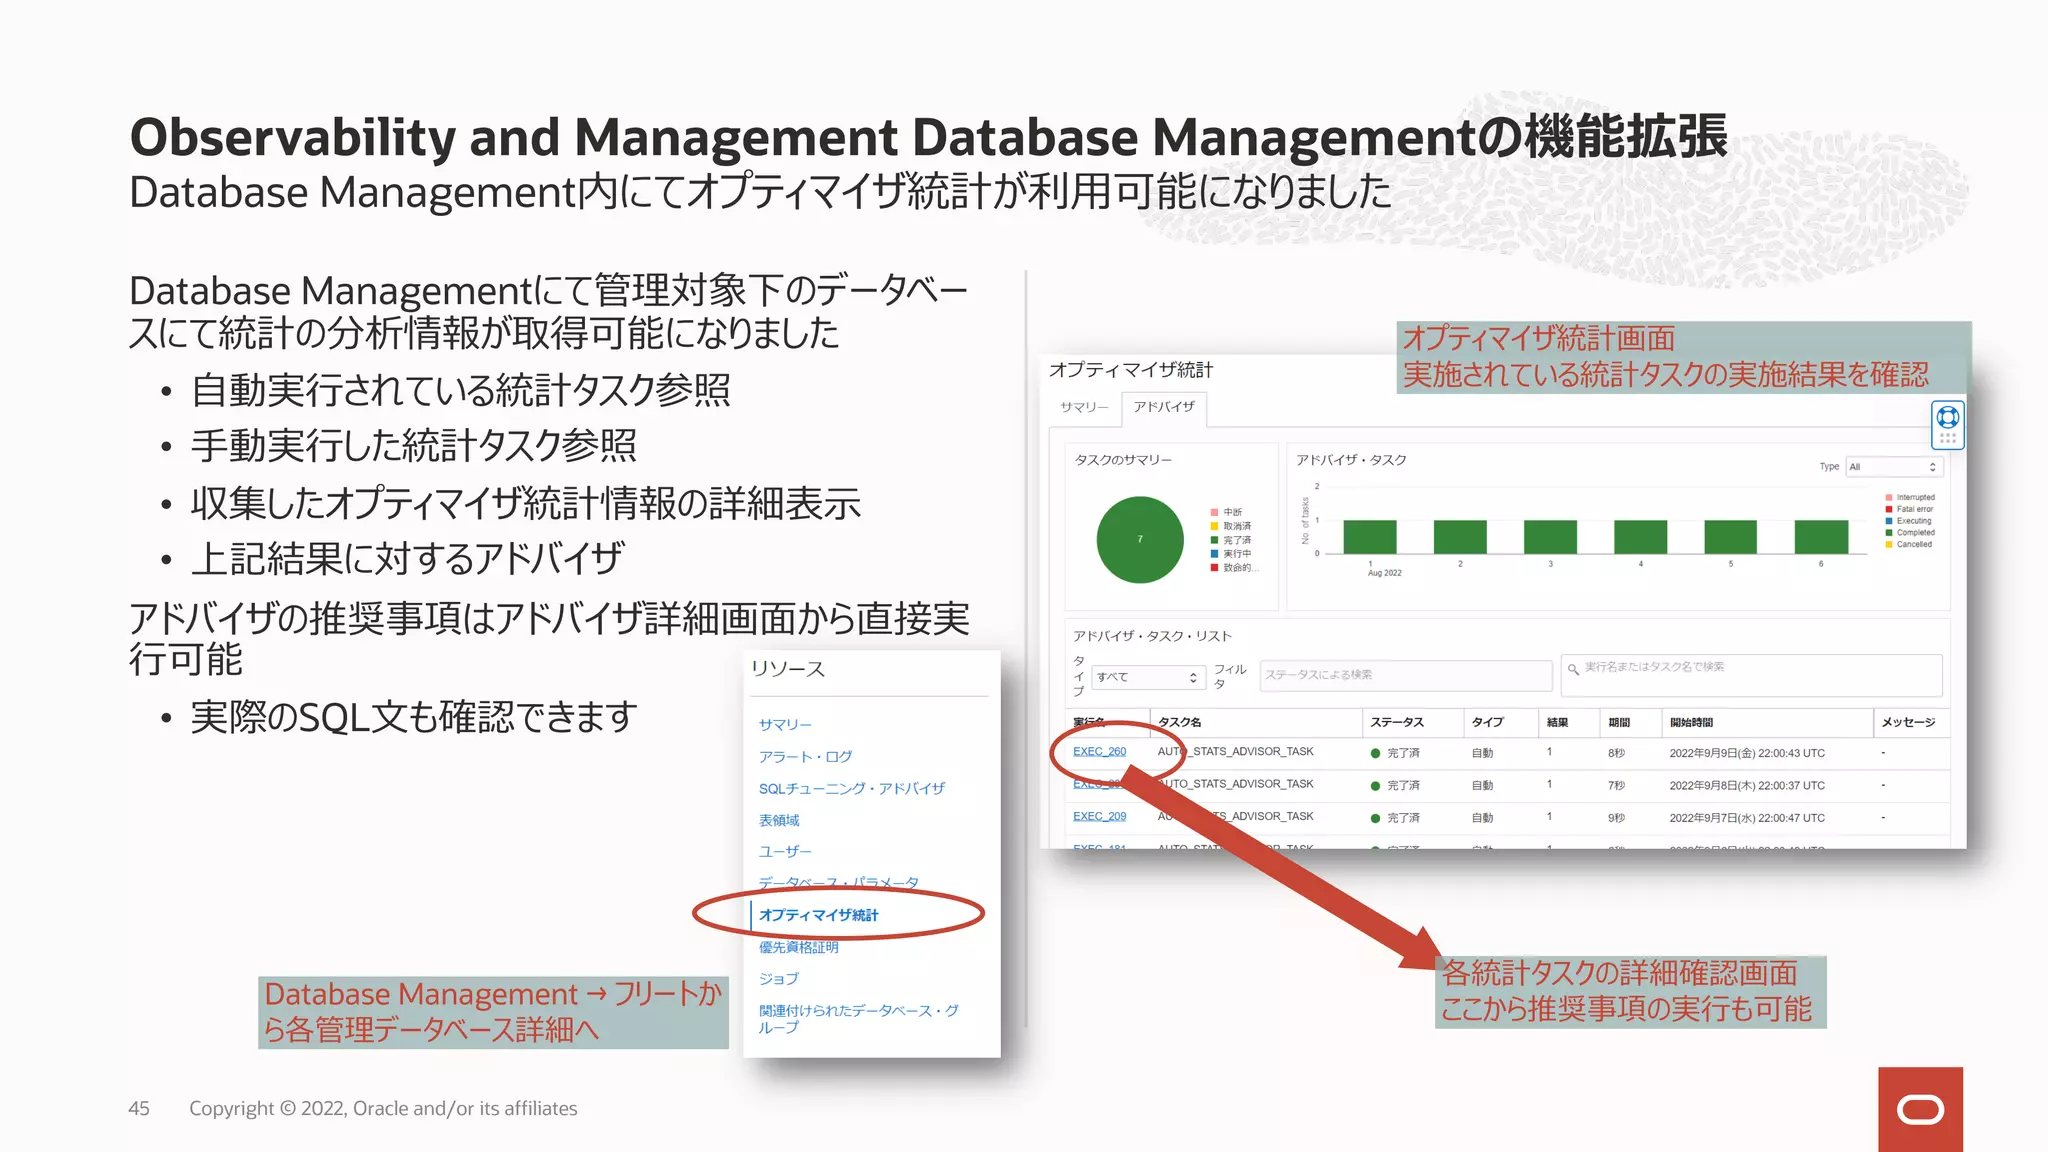This screenshot has width=2048, height=1152.
Task: Select オプティマイザ統計 in the リソース menu
Action: click(818, 914)
